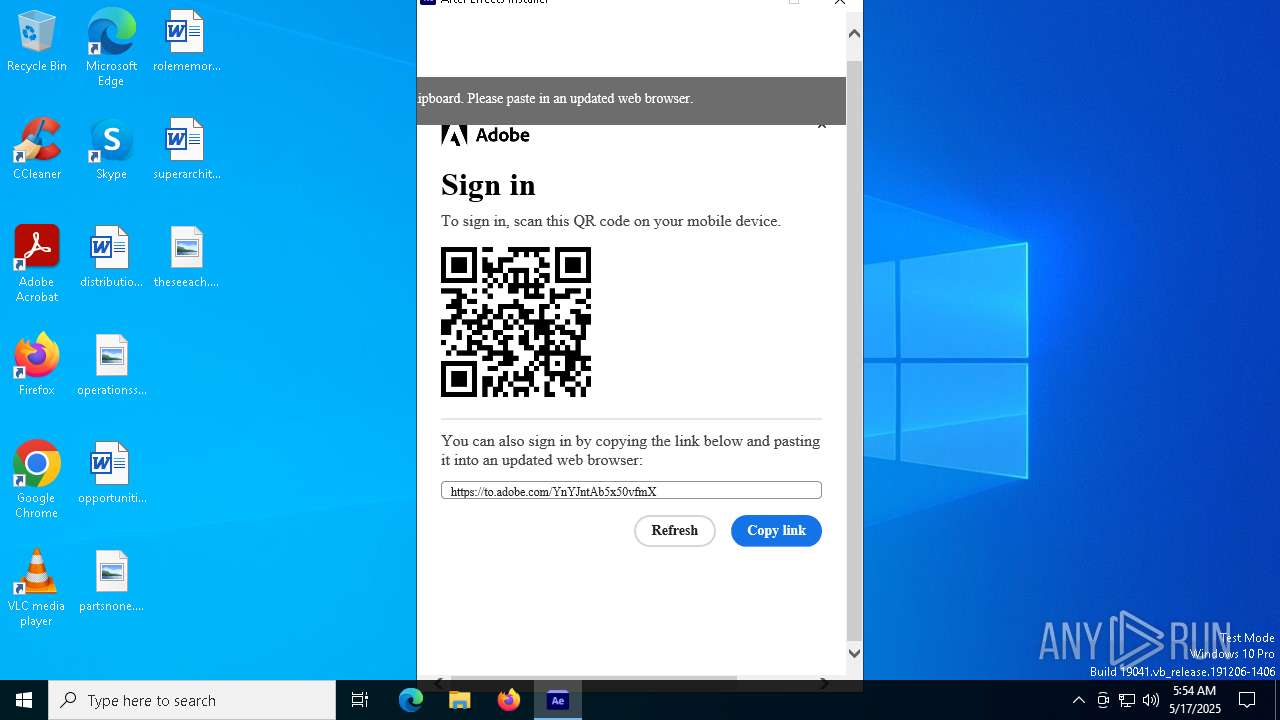Switch to After Effects installer taskbar icon
The width and height of the screenshot is (1280, 720).
tap(558, 700)
